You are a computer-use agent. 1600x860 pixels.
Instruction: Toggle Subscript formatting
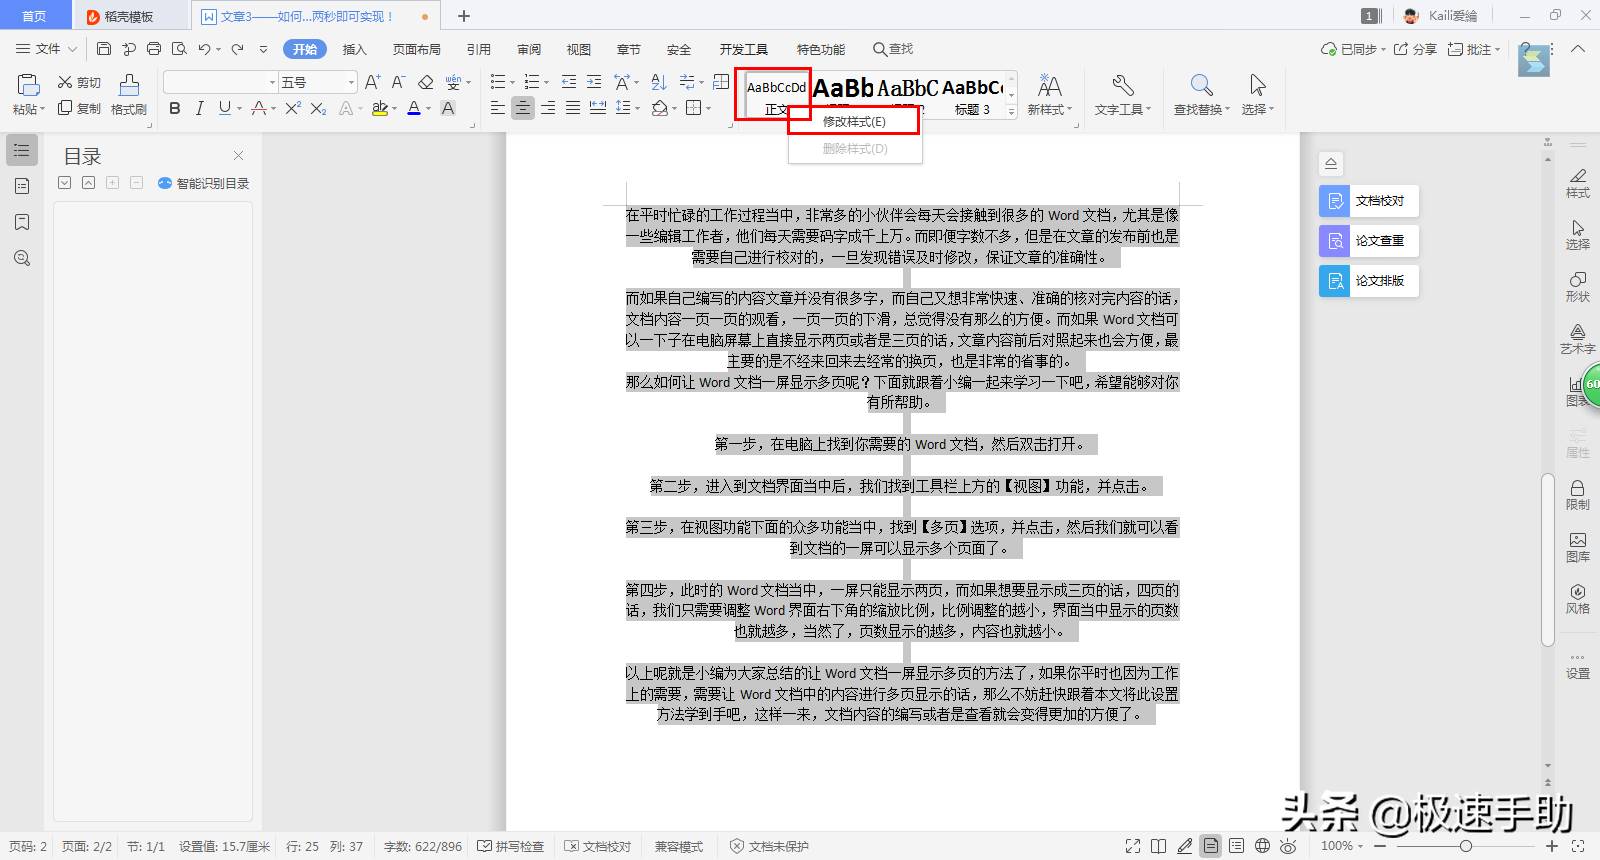[318, 108]
